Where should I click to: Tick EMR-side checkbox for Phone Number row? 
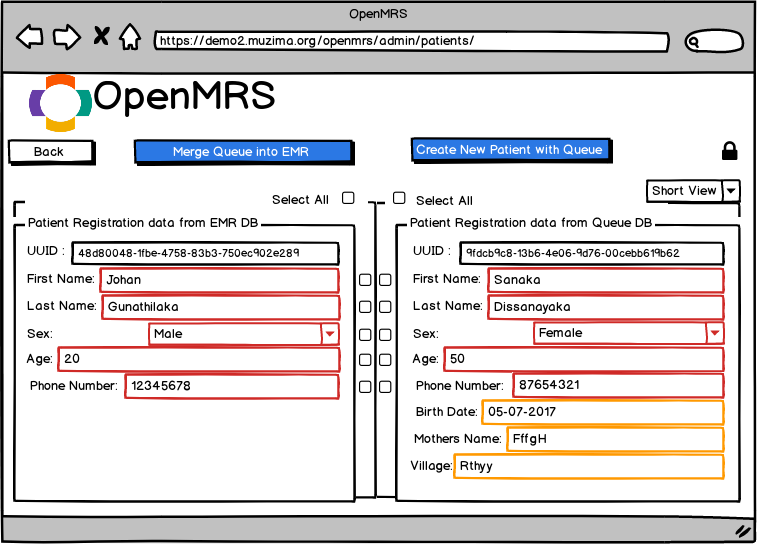pyautogui.click(x=365, y=387)
